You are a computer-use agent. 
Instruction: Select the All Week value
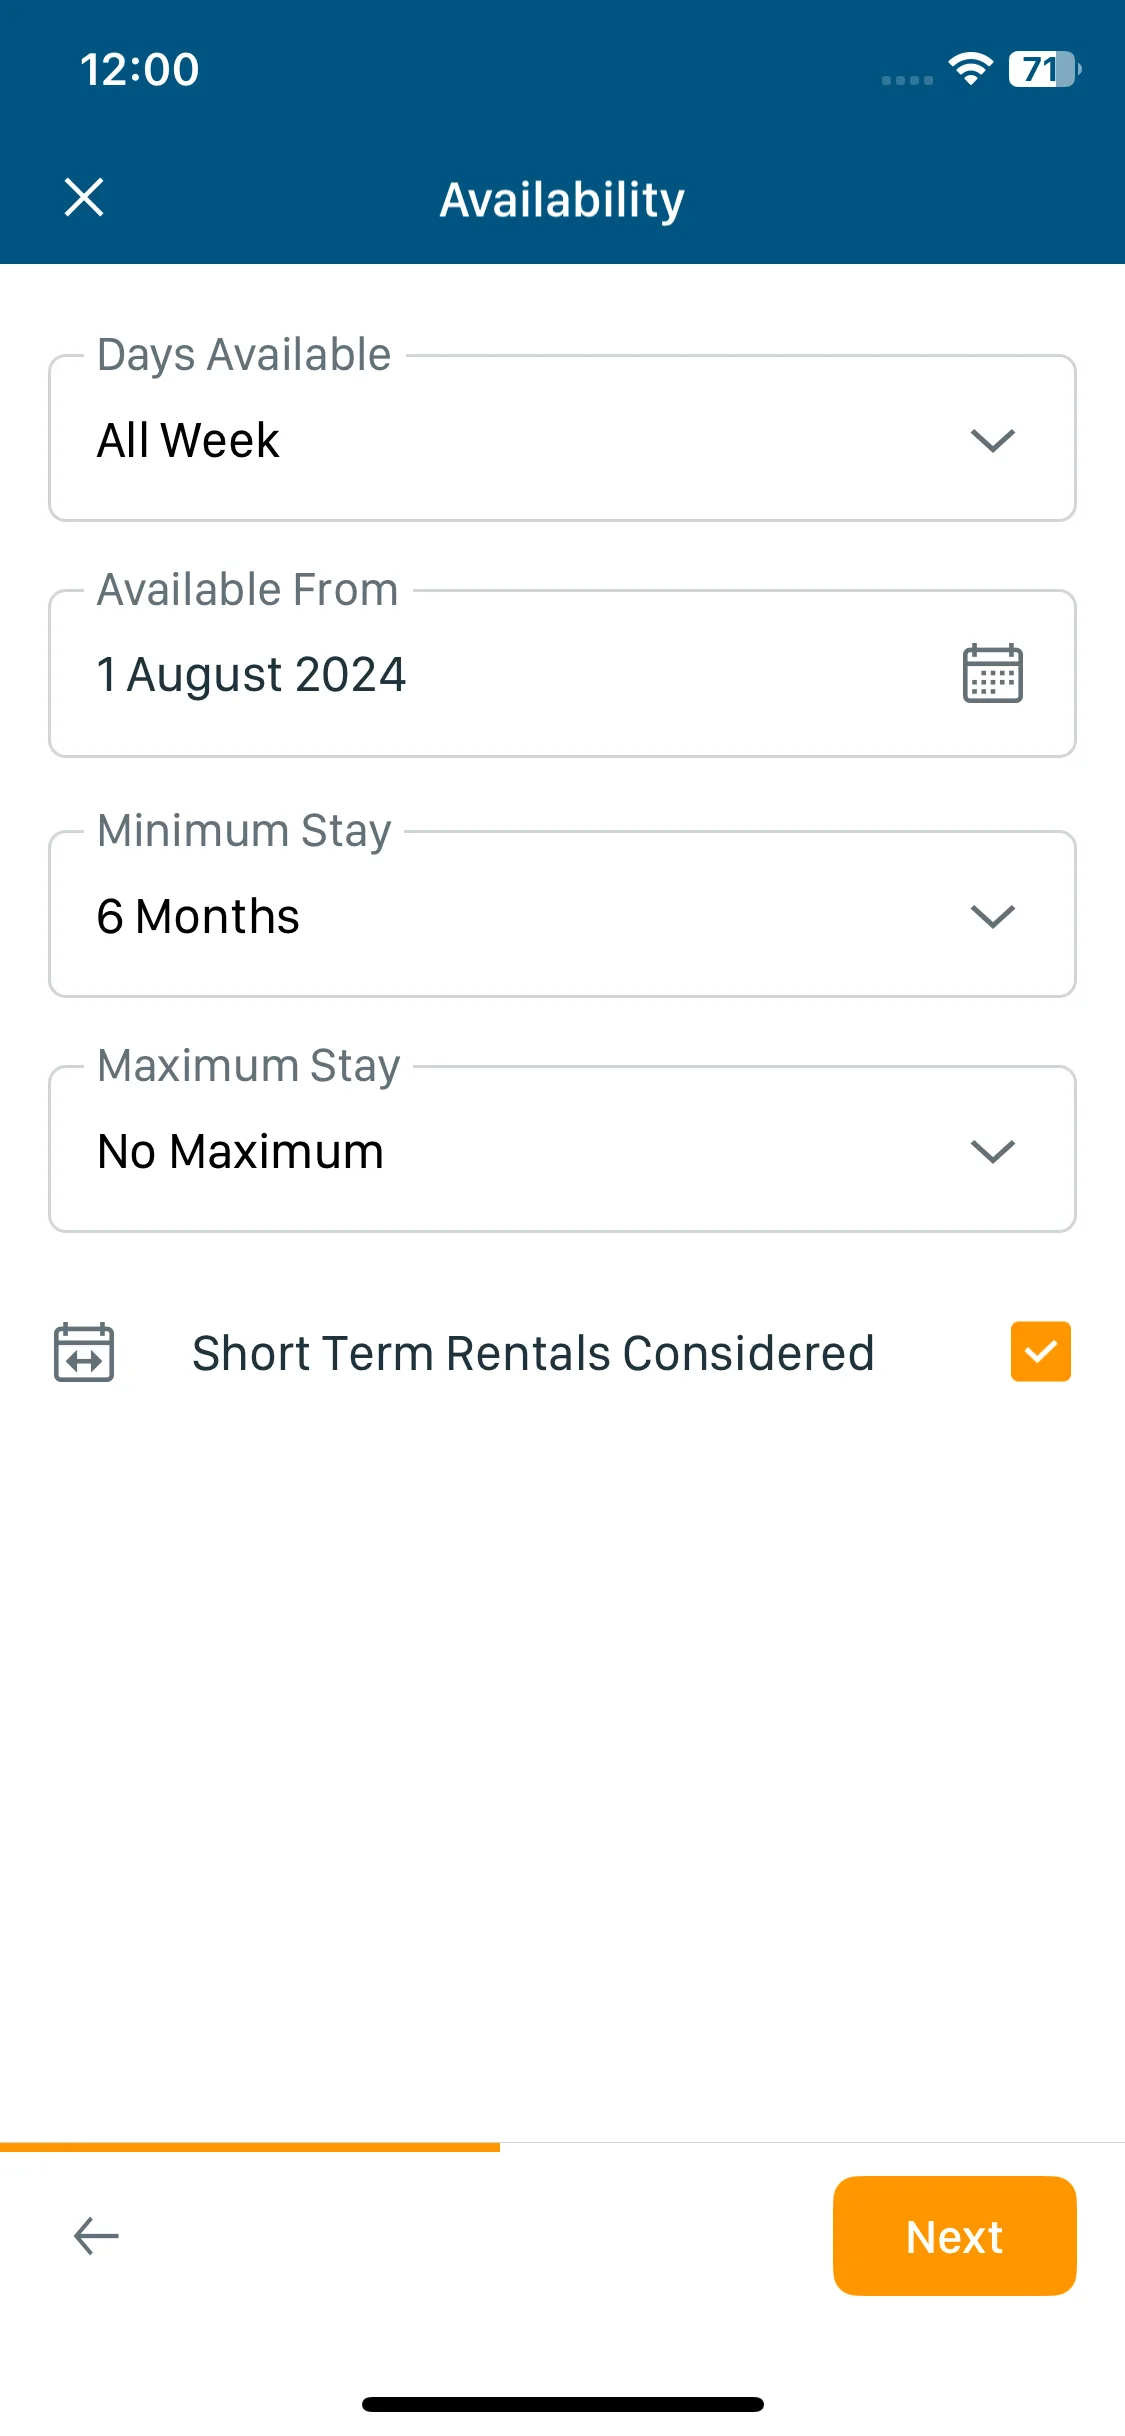click(188, 440)
